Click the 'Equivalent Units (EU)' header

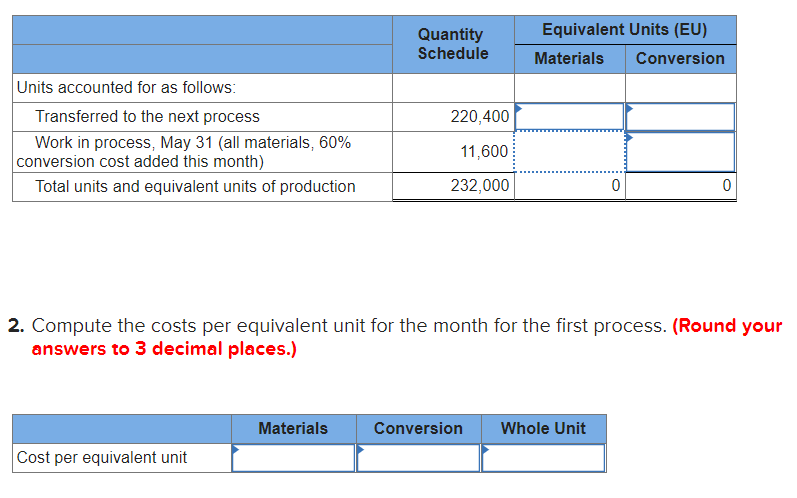click(x=625, y=29)
